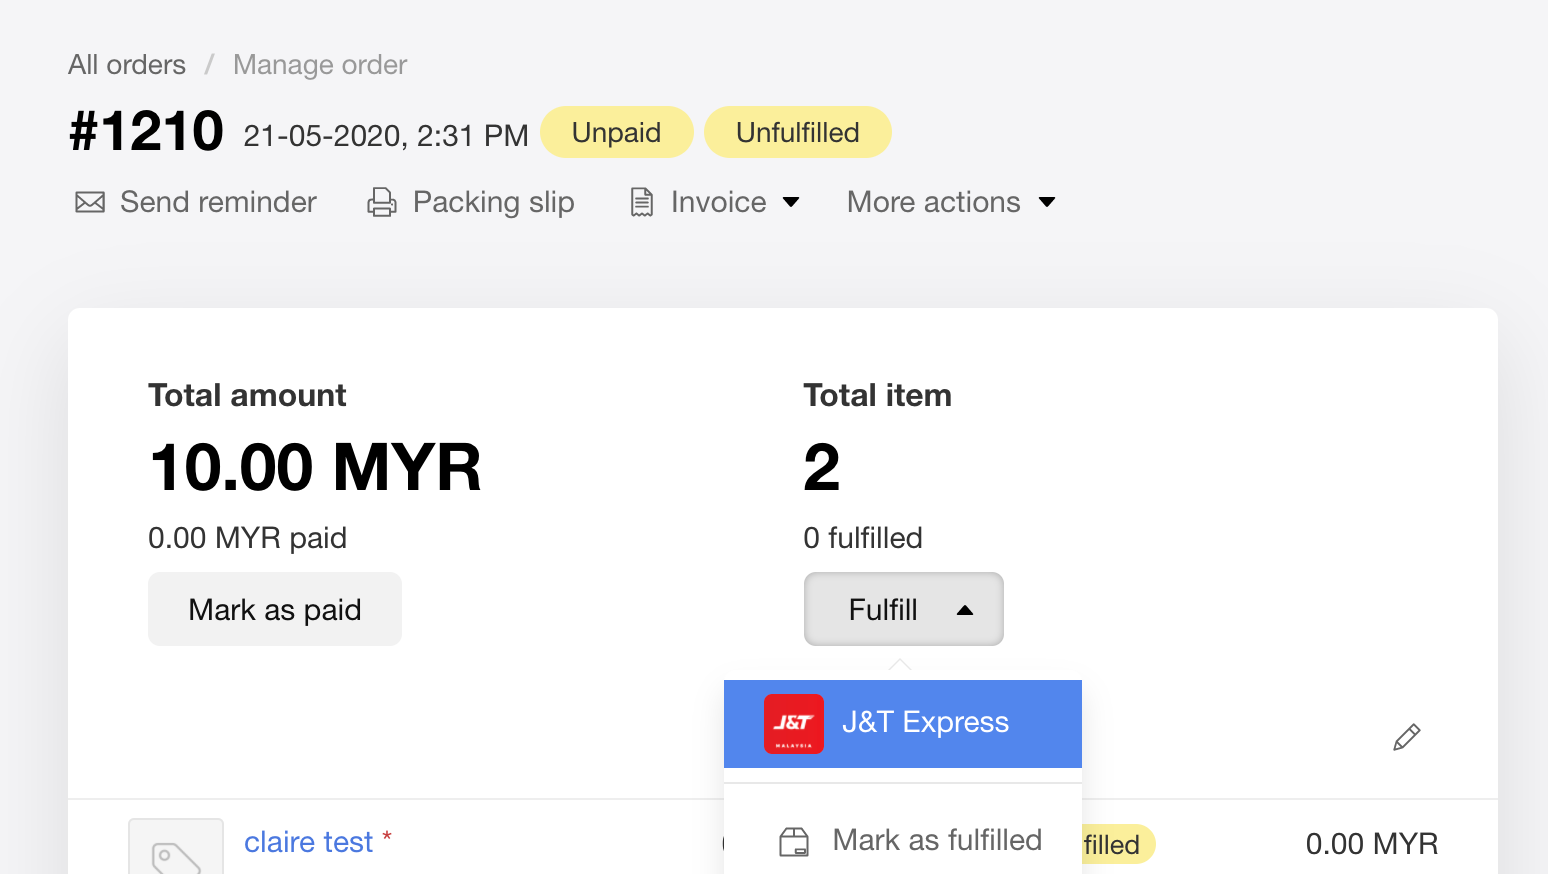Click the claire test product thumbnail
This screenshot has height=874, width=1548.
(x=176, y=848)
